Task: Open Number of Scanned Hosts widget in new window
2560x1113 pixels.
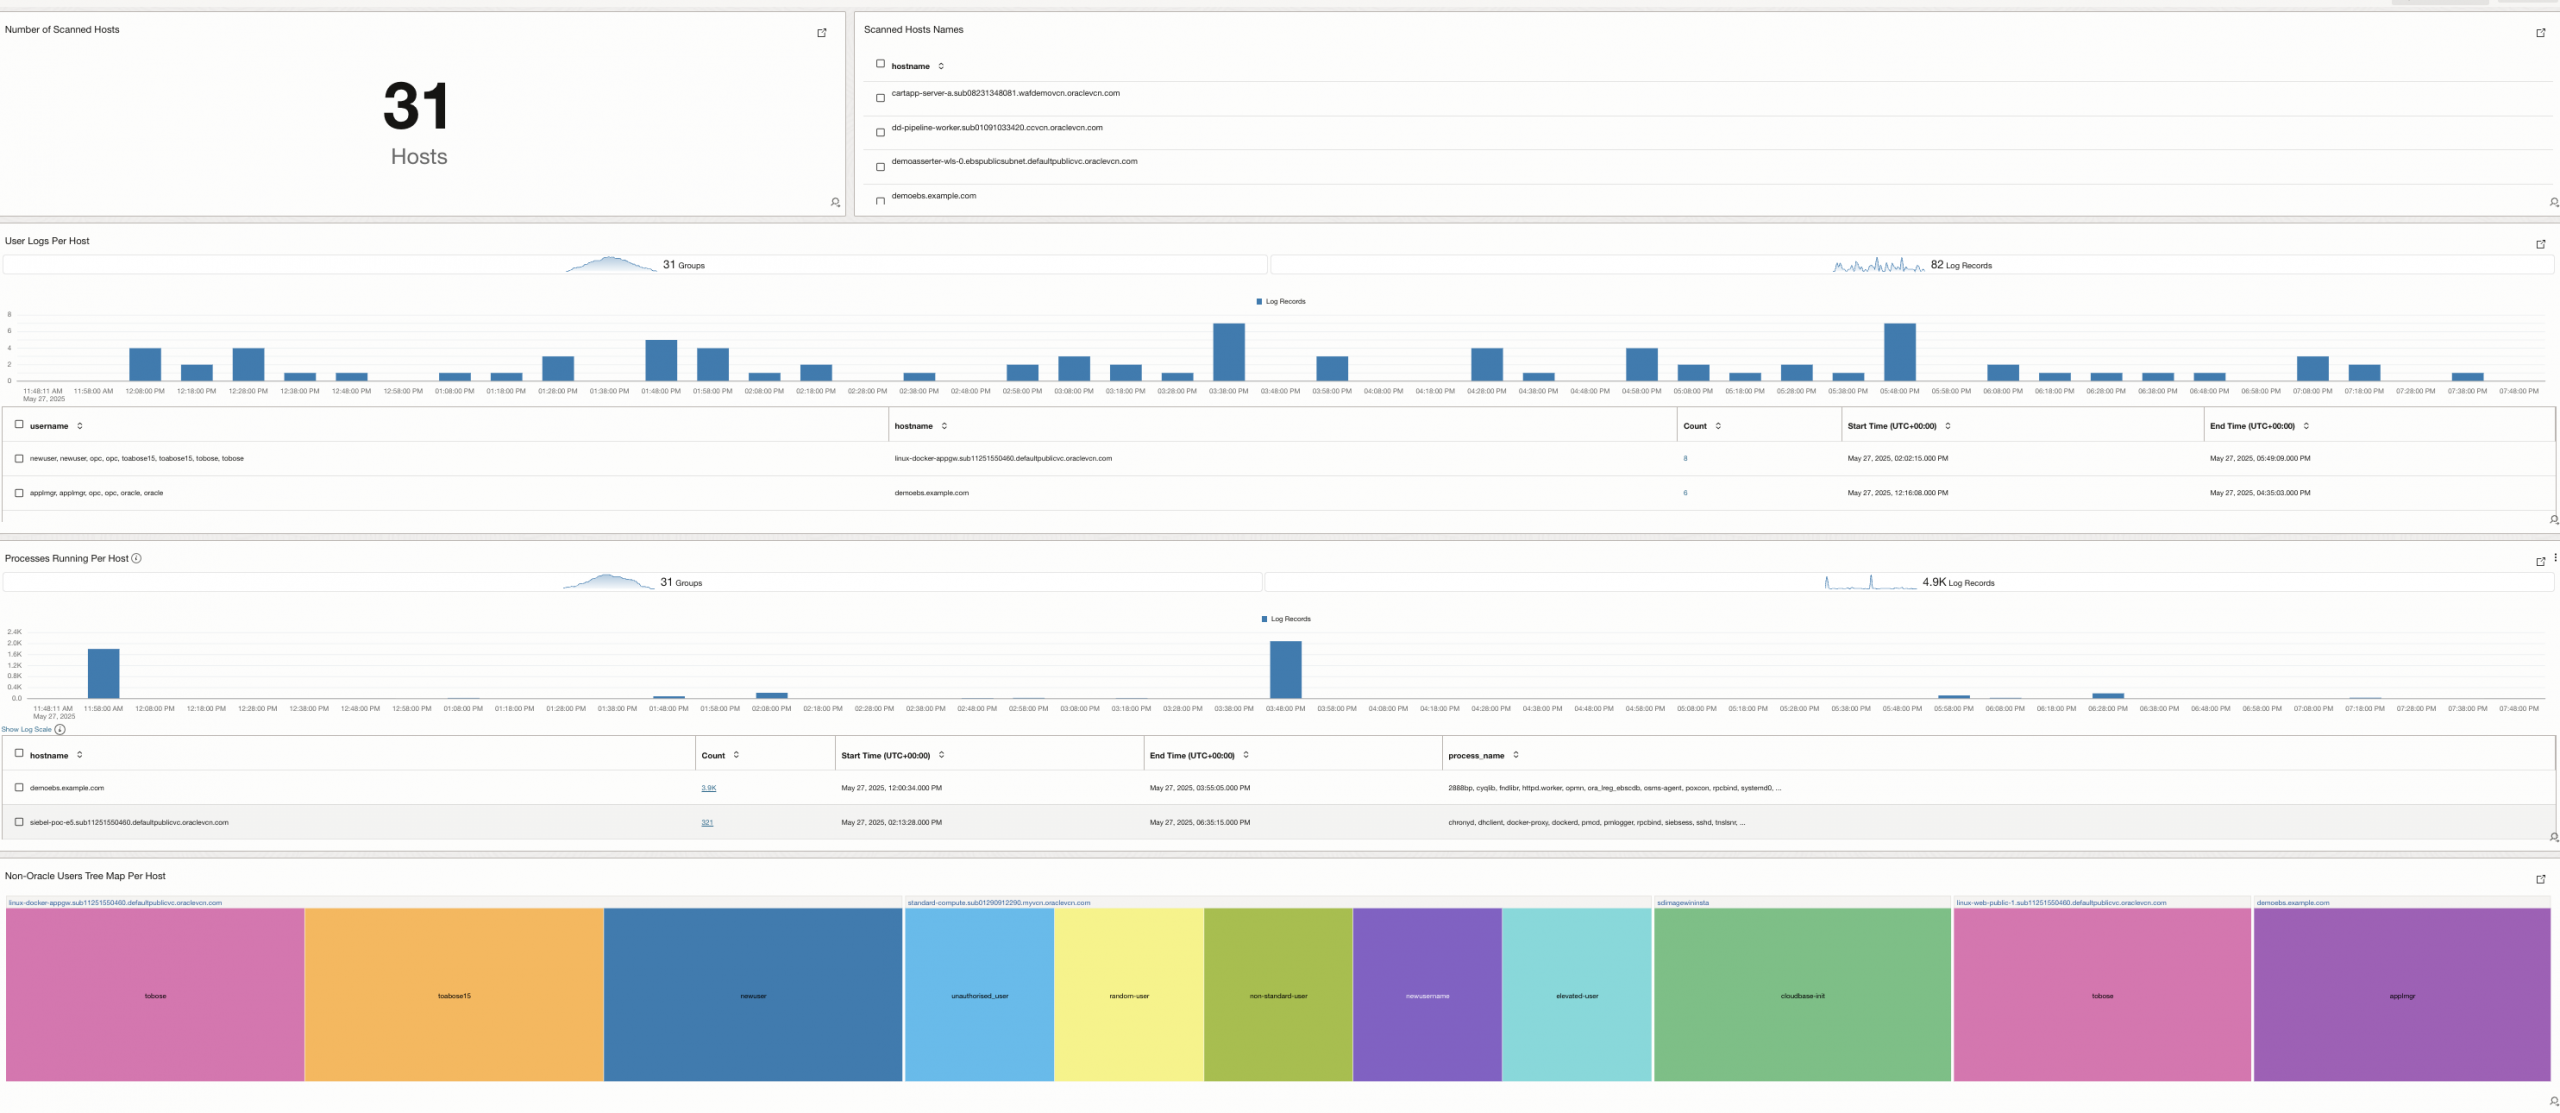Action: coord(822,33)
